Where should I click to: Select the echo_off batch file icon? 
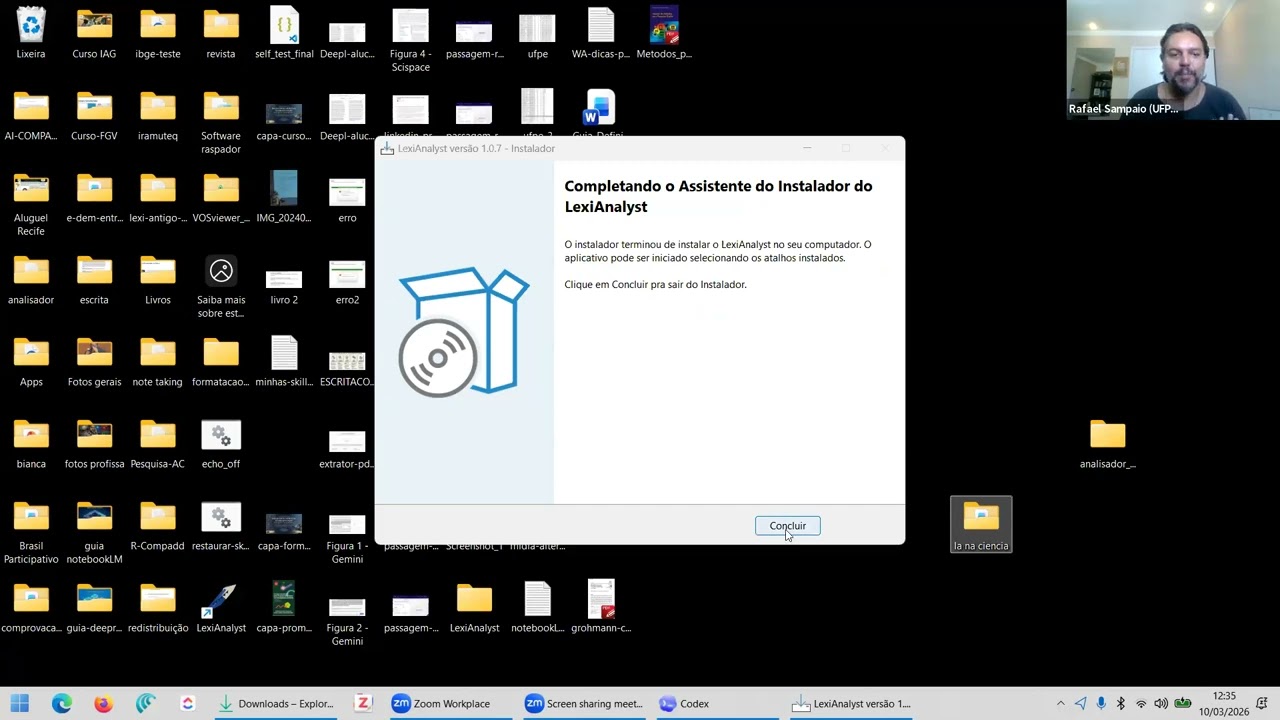pos(221,443)
